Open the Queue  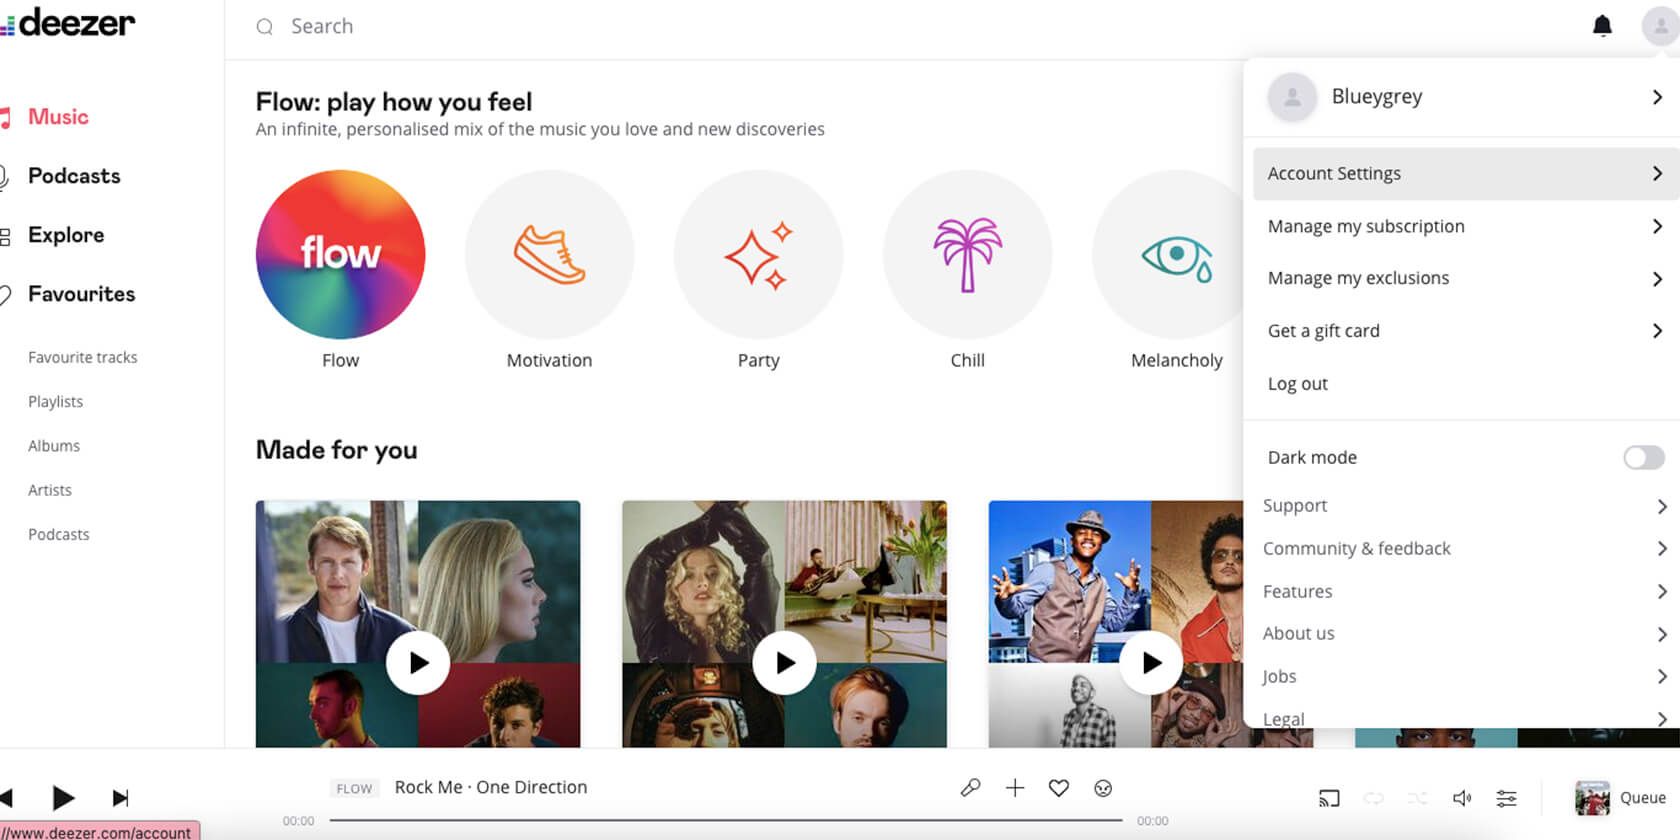click(1642, 798)
